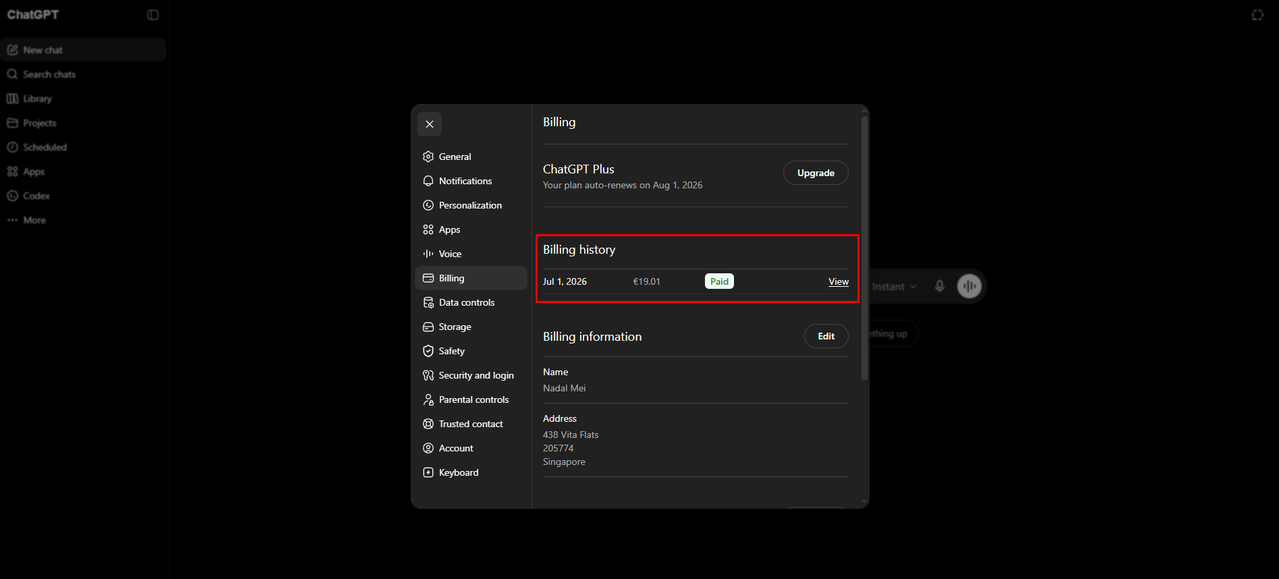The width and height of the screenshot is (1279, 579).
Task: Click the Account person icon
Action: point(428,448)
